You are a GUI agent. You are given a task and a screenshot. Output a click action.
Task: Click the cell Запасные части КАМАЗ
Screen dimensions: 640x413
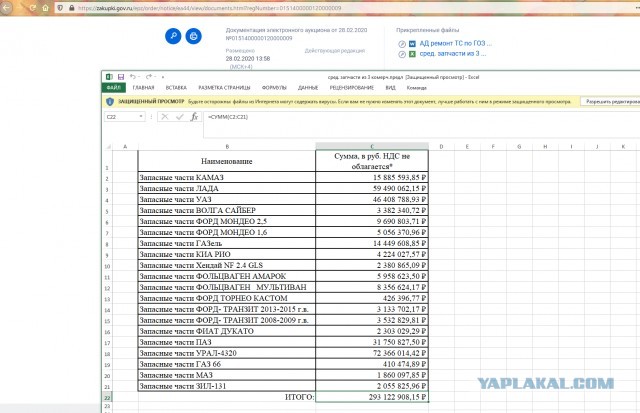click(x=227, y=177)
